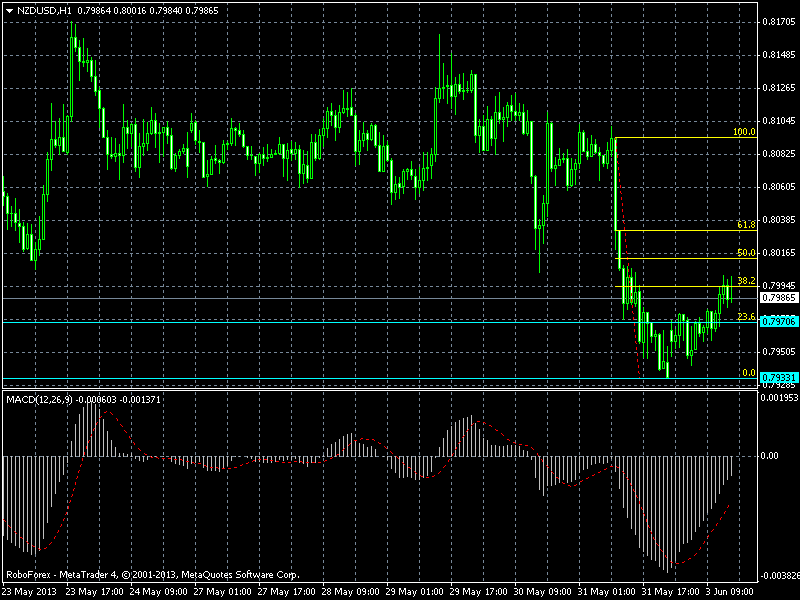Screen dimensions: 800x600
Task: Click the 0.79945 price axis label
Action: [779, 286]
